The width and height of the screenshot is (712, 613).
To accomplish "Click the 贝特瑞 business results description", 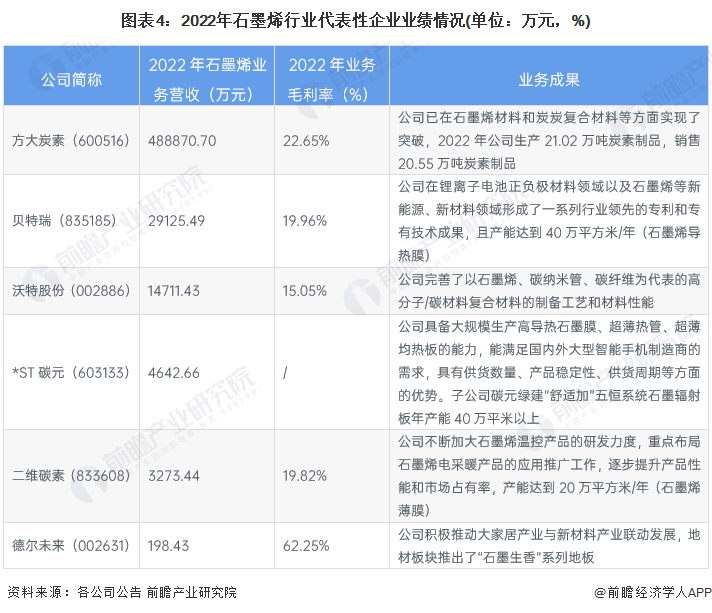I will [549, 221].
